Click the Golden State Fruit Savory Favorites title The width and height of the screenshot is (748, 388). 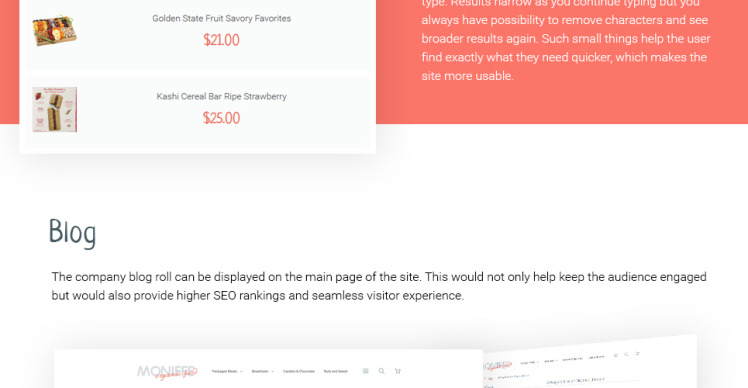[221, 19]
